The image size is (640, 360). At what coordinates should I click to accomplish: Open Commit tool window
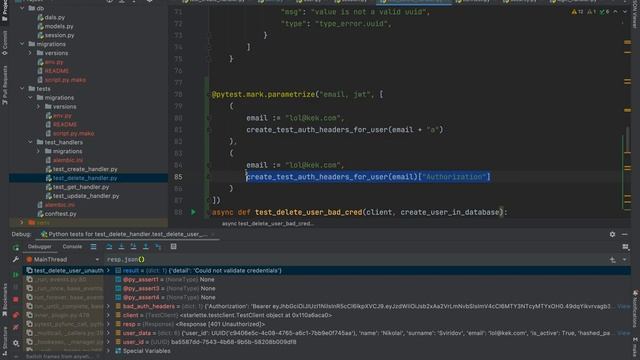pyautogui.click(x=4, y=43)
